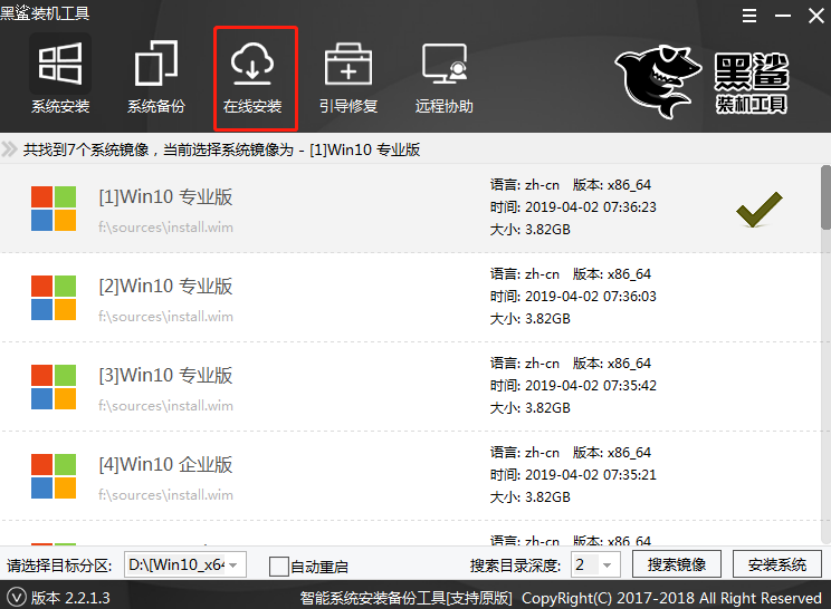Click the Windows logo of [4]Win10 企业版
The height and width of the screenshot is (609, 831).
click(x=54, y=476)
